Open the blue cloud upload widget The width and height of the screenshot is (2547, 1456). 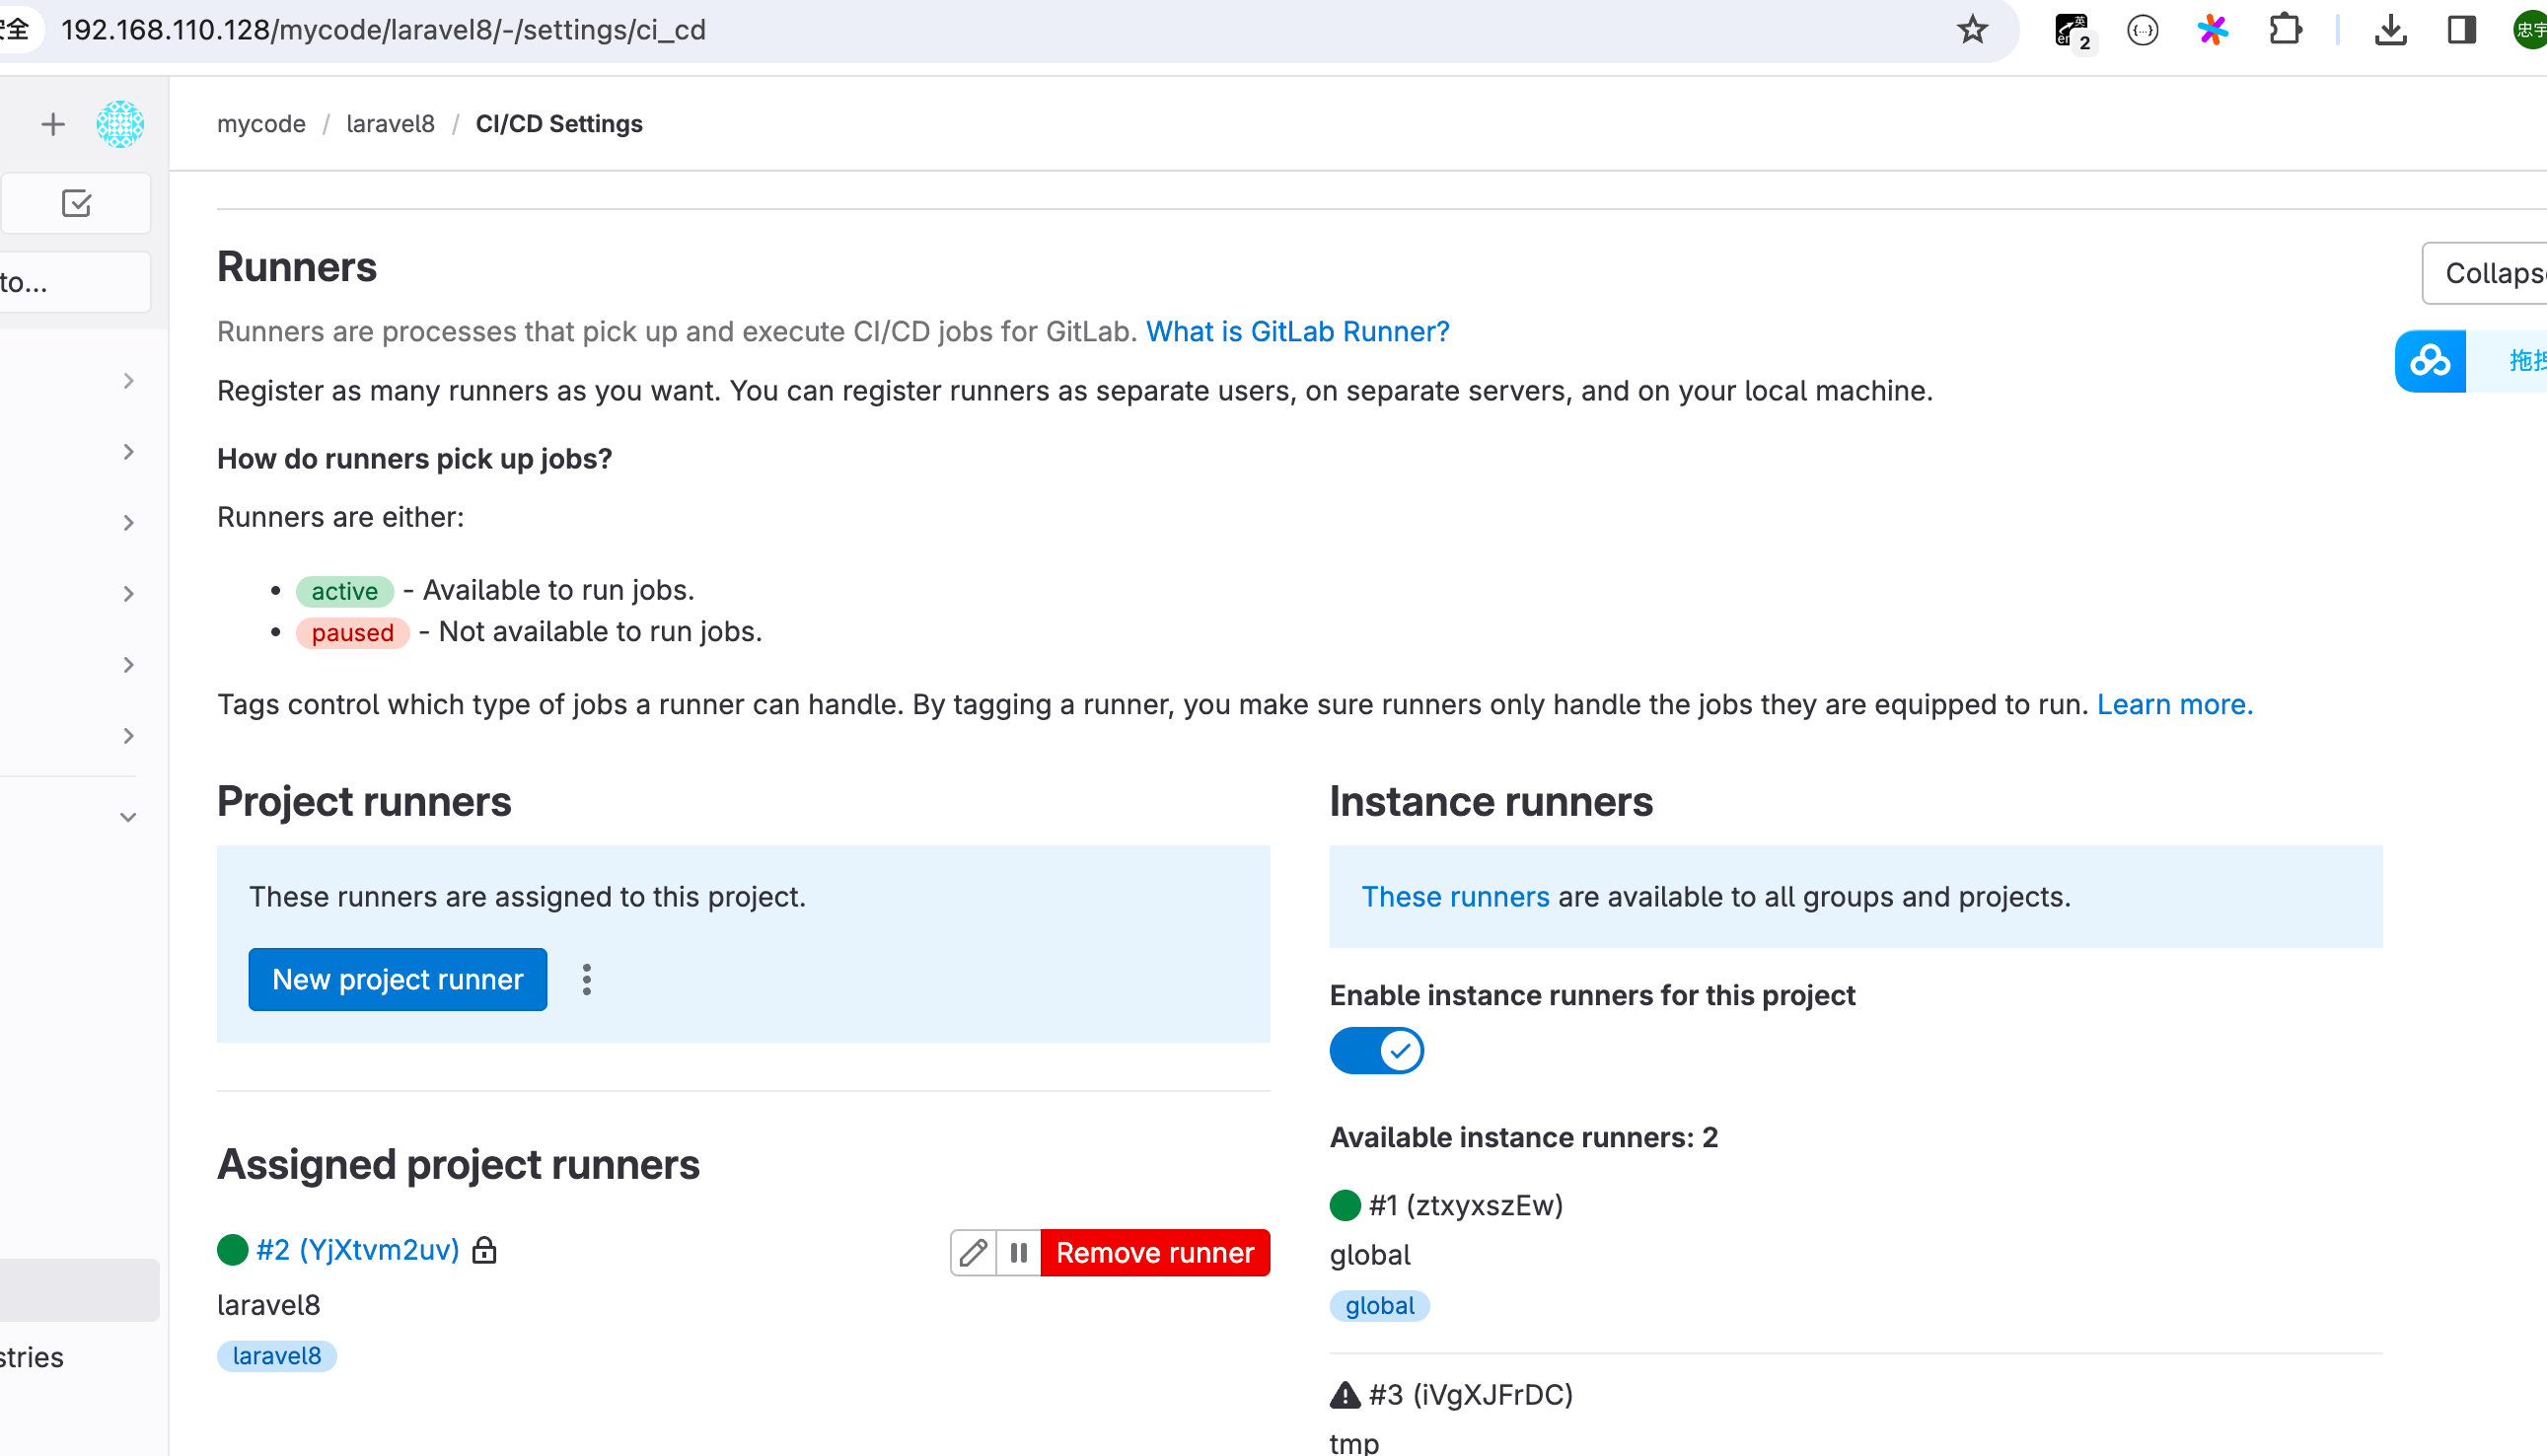[x=2430, y=361]
